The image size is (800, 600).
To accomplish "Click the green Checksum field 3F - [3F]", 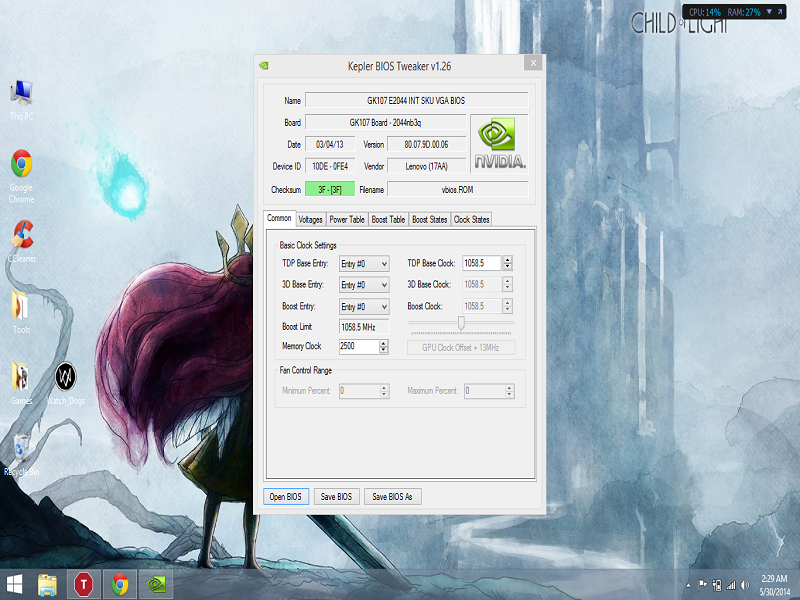I will tap(330, 189).
